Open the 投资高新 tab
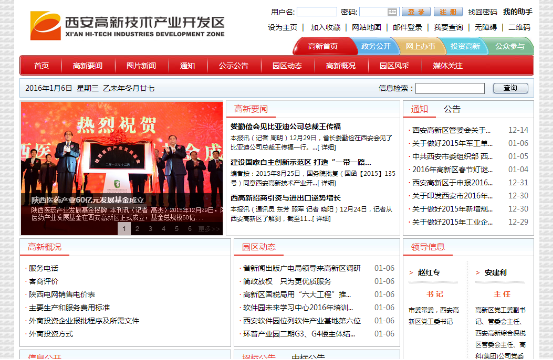 pos(465,46)
